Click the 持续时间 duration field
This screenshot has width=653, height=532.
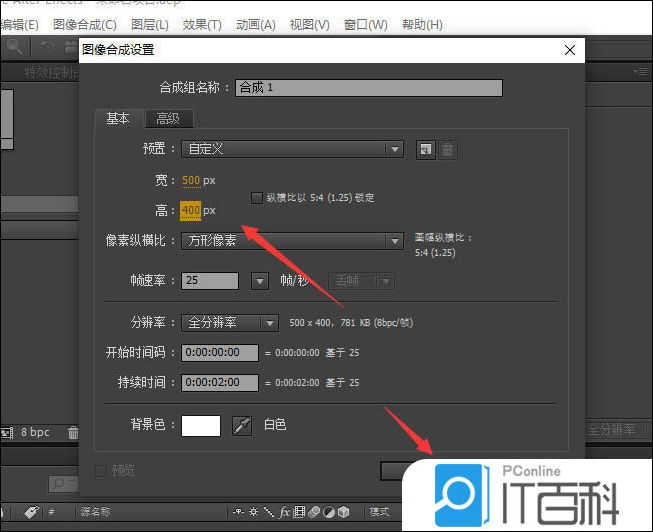tap(220, 382)
